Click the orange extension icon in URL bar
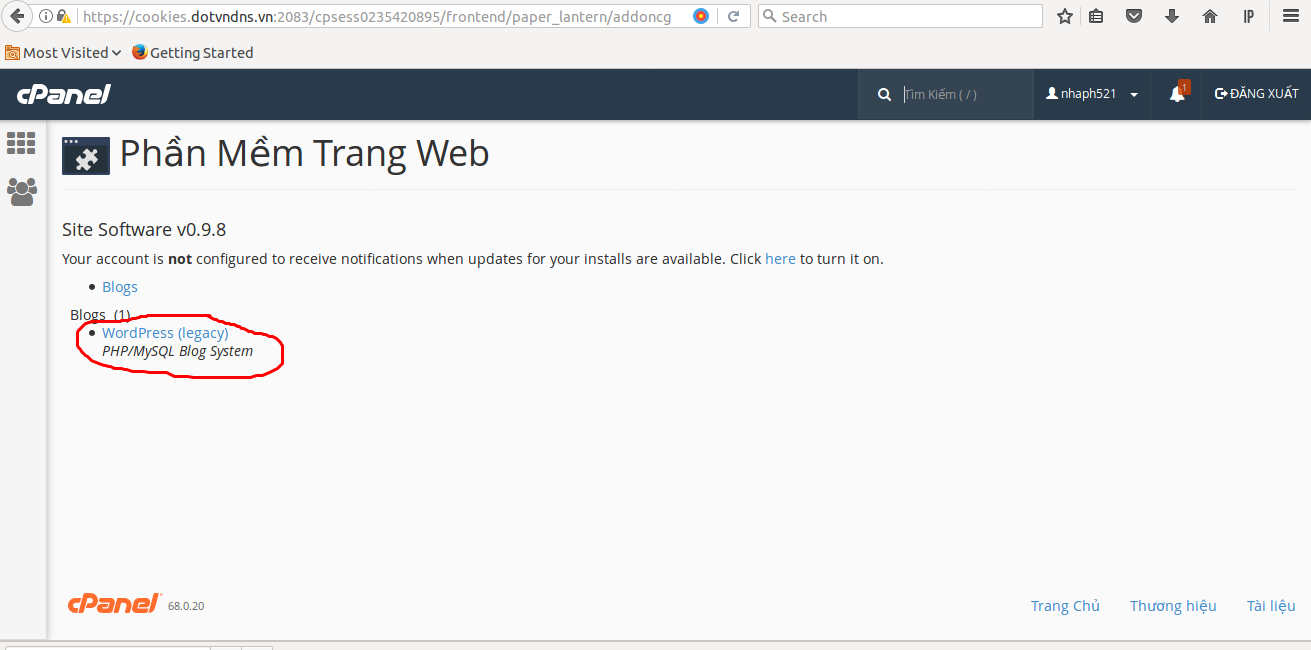The height and width of the screenshot is (650, 1311). coord(701,16)
